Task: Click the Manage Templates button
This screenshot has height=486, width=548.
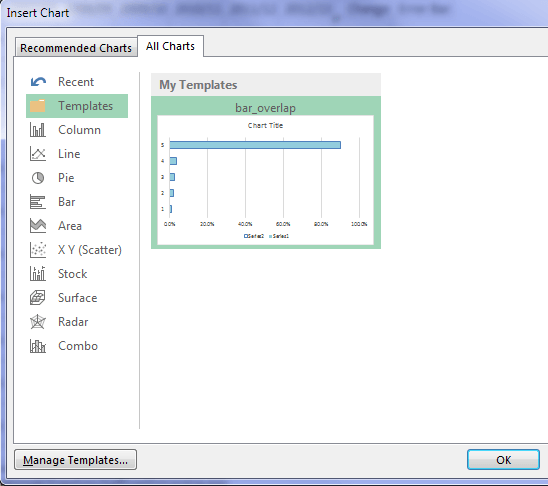Action: (x=75, y=460)
